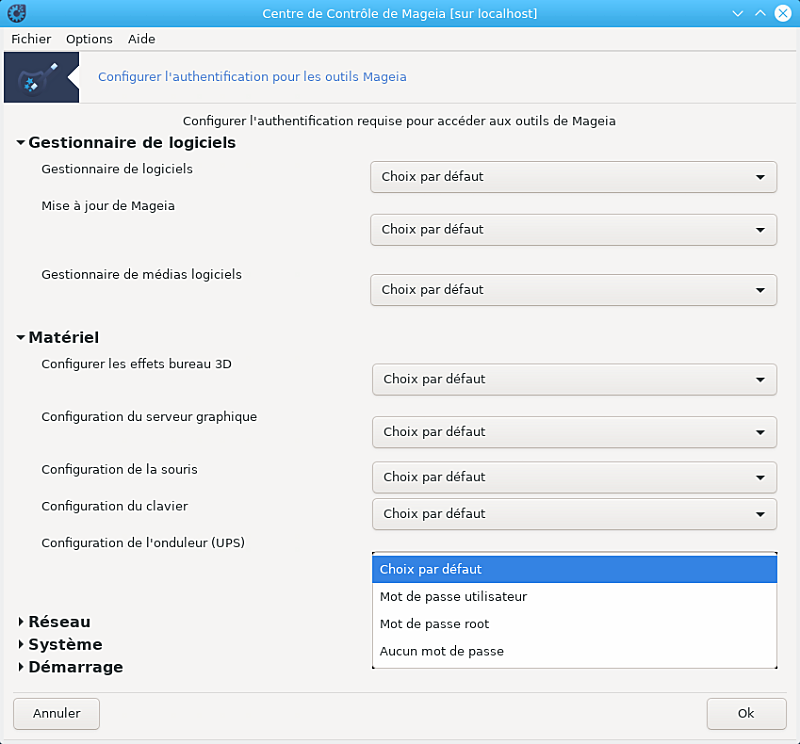Close the Centre de Contrôle window
Image resolution: width=800 pixels, height=744 pixels.
[x=783, y=13]
